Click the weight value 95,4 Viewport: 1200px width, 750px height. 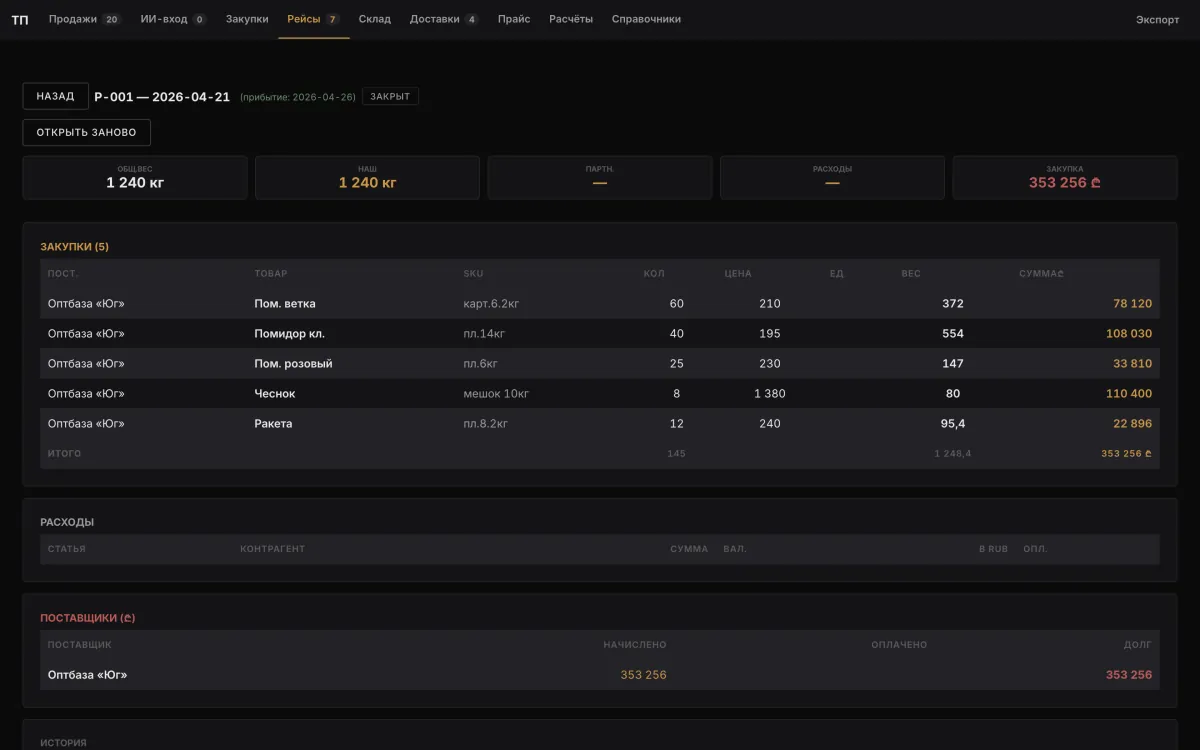pyautogui.click(x=952, y=424)
